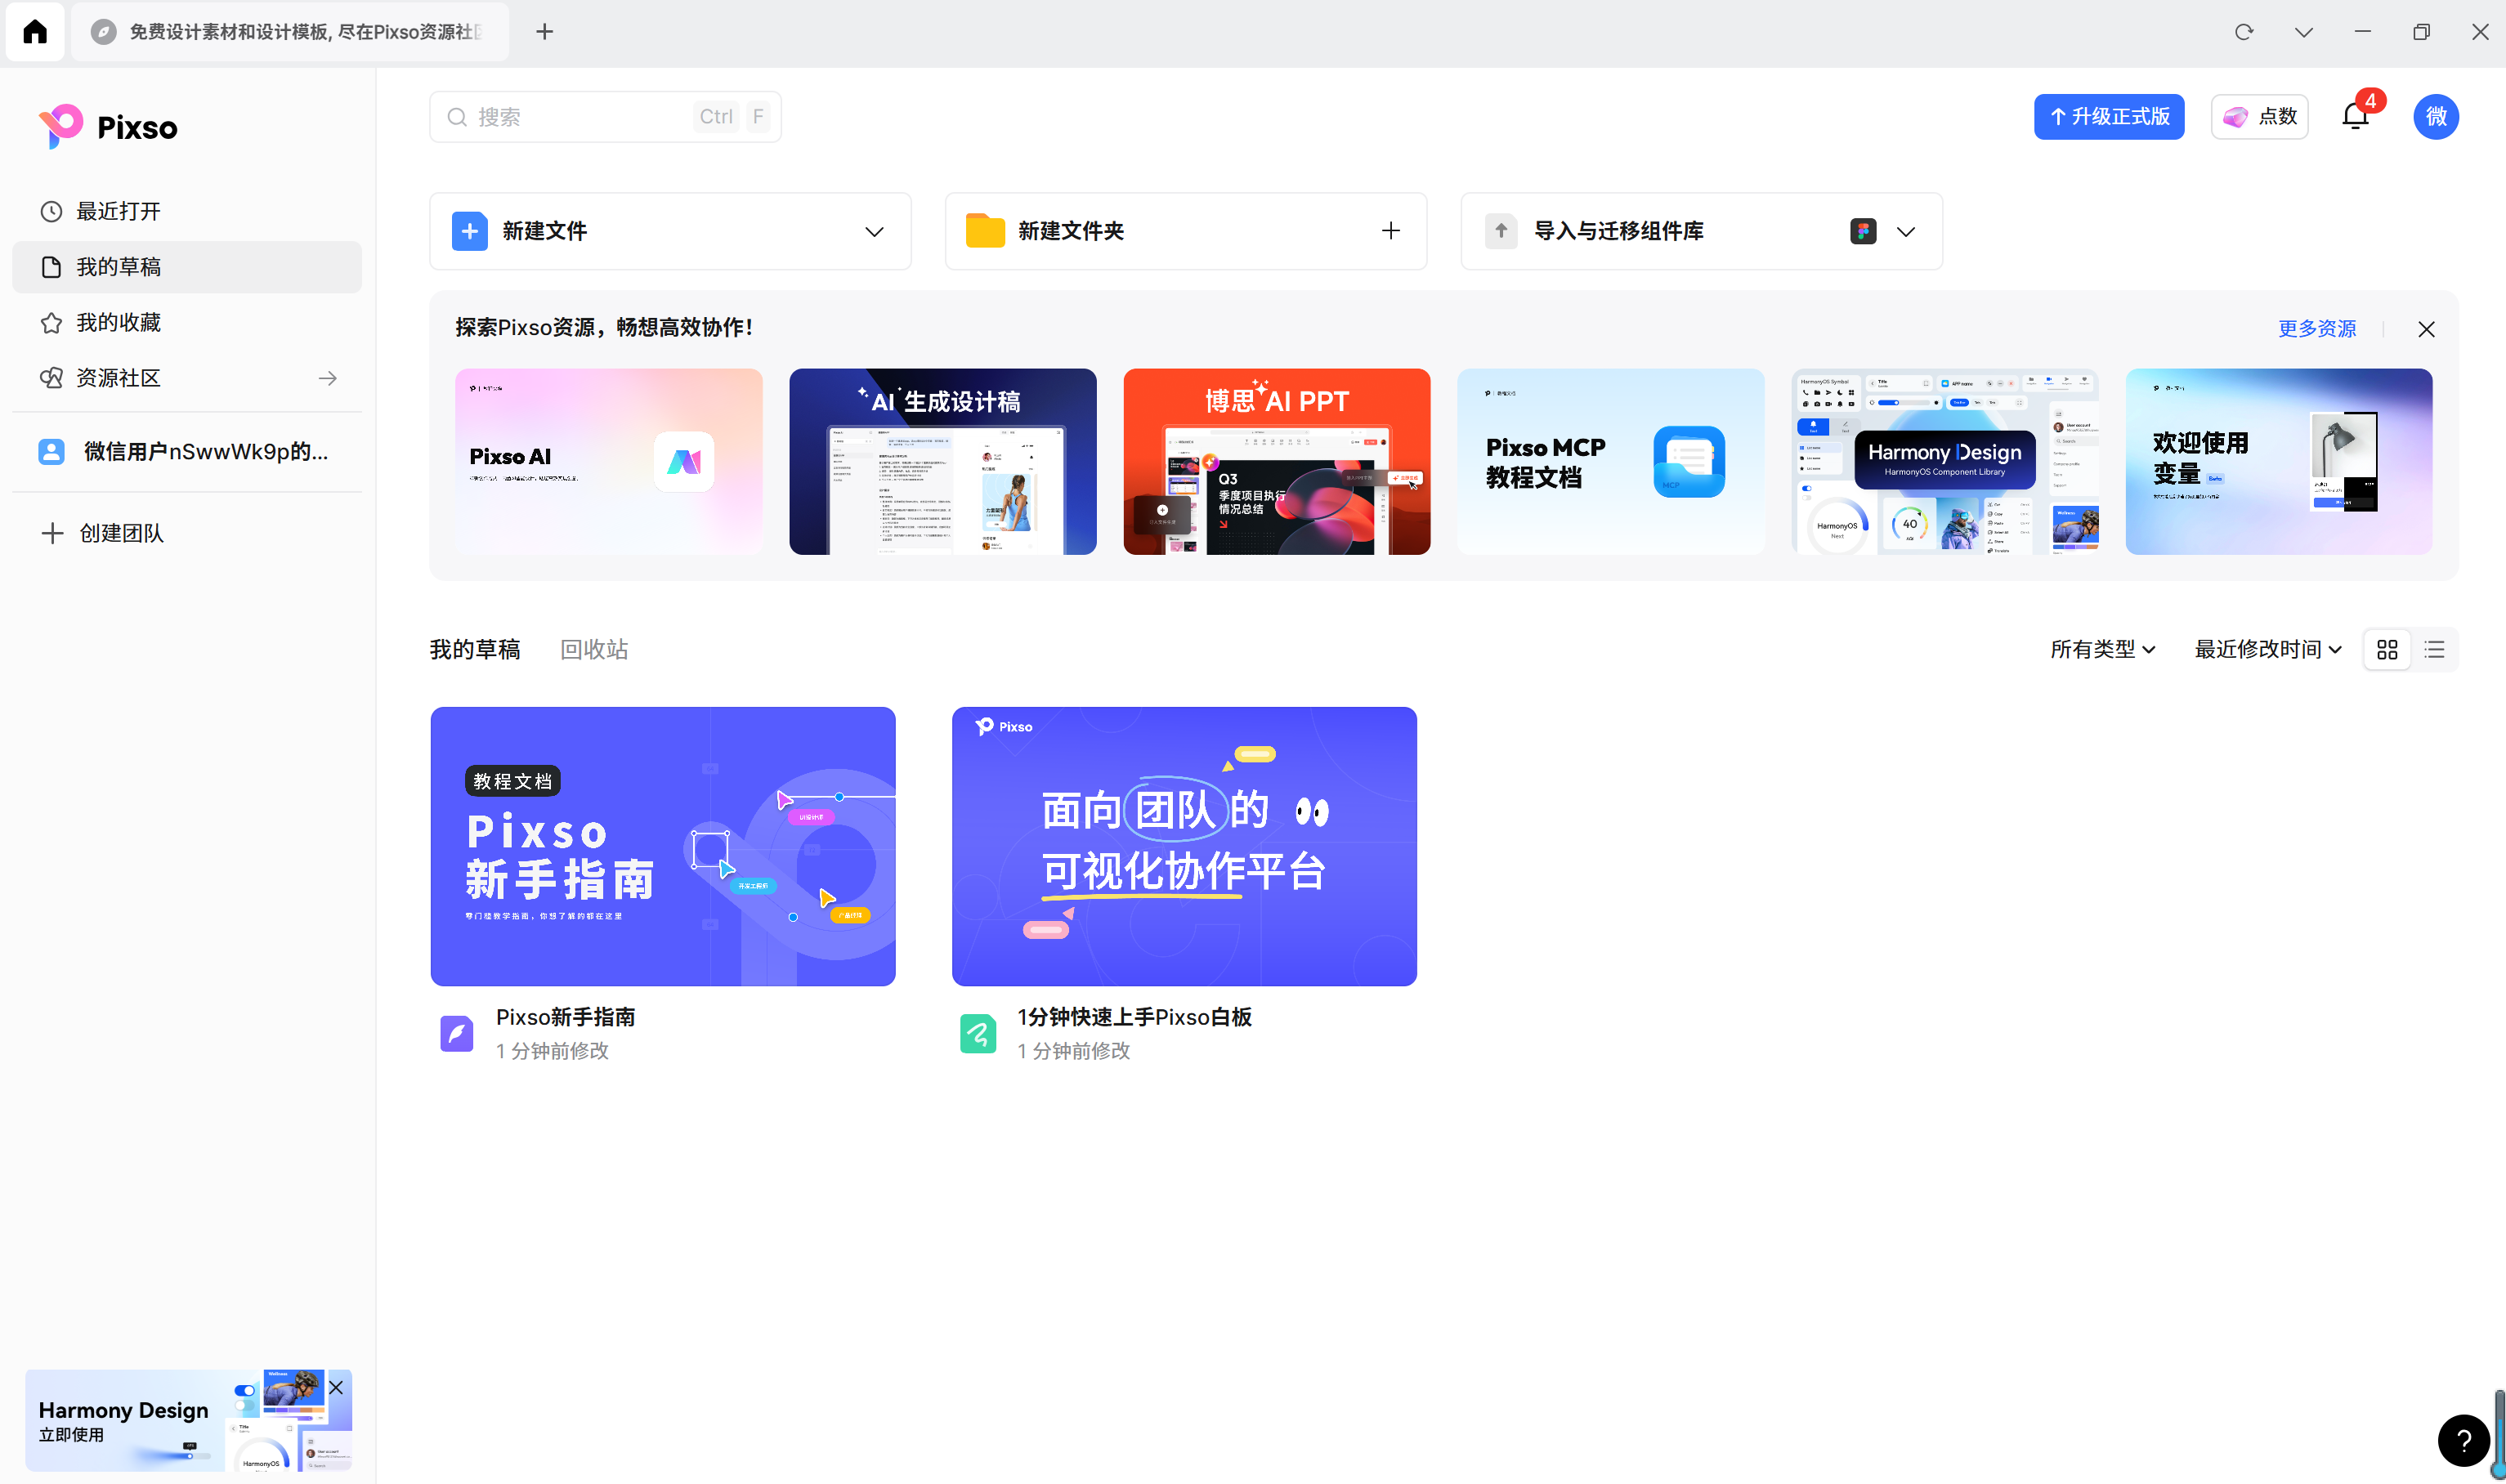Click file name 1分钟快速上手Pixso白板
This screenshot has width=2506, height=1484.
(x=1134, y=1017)
